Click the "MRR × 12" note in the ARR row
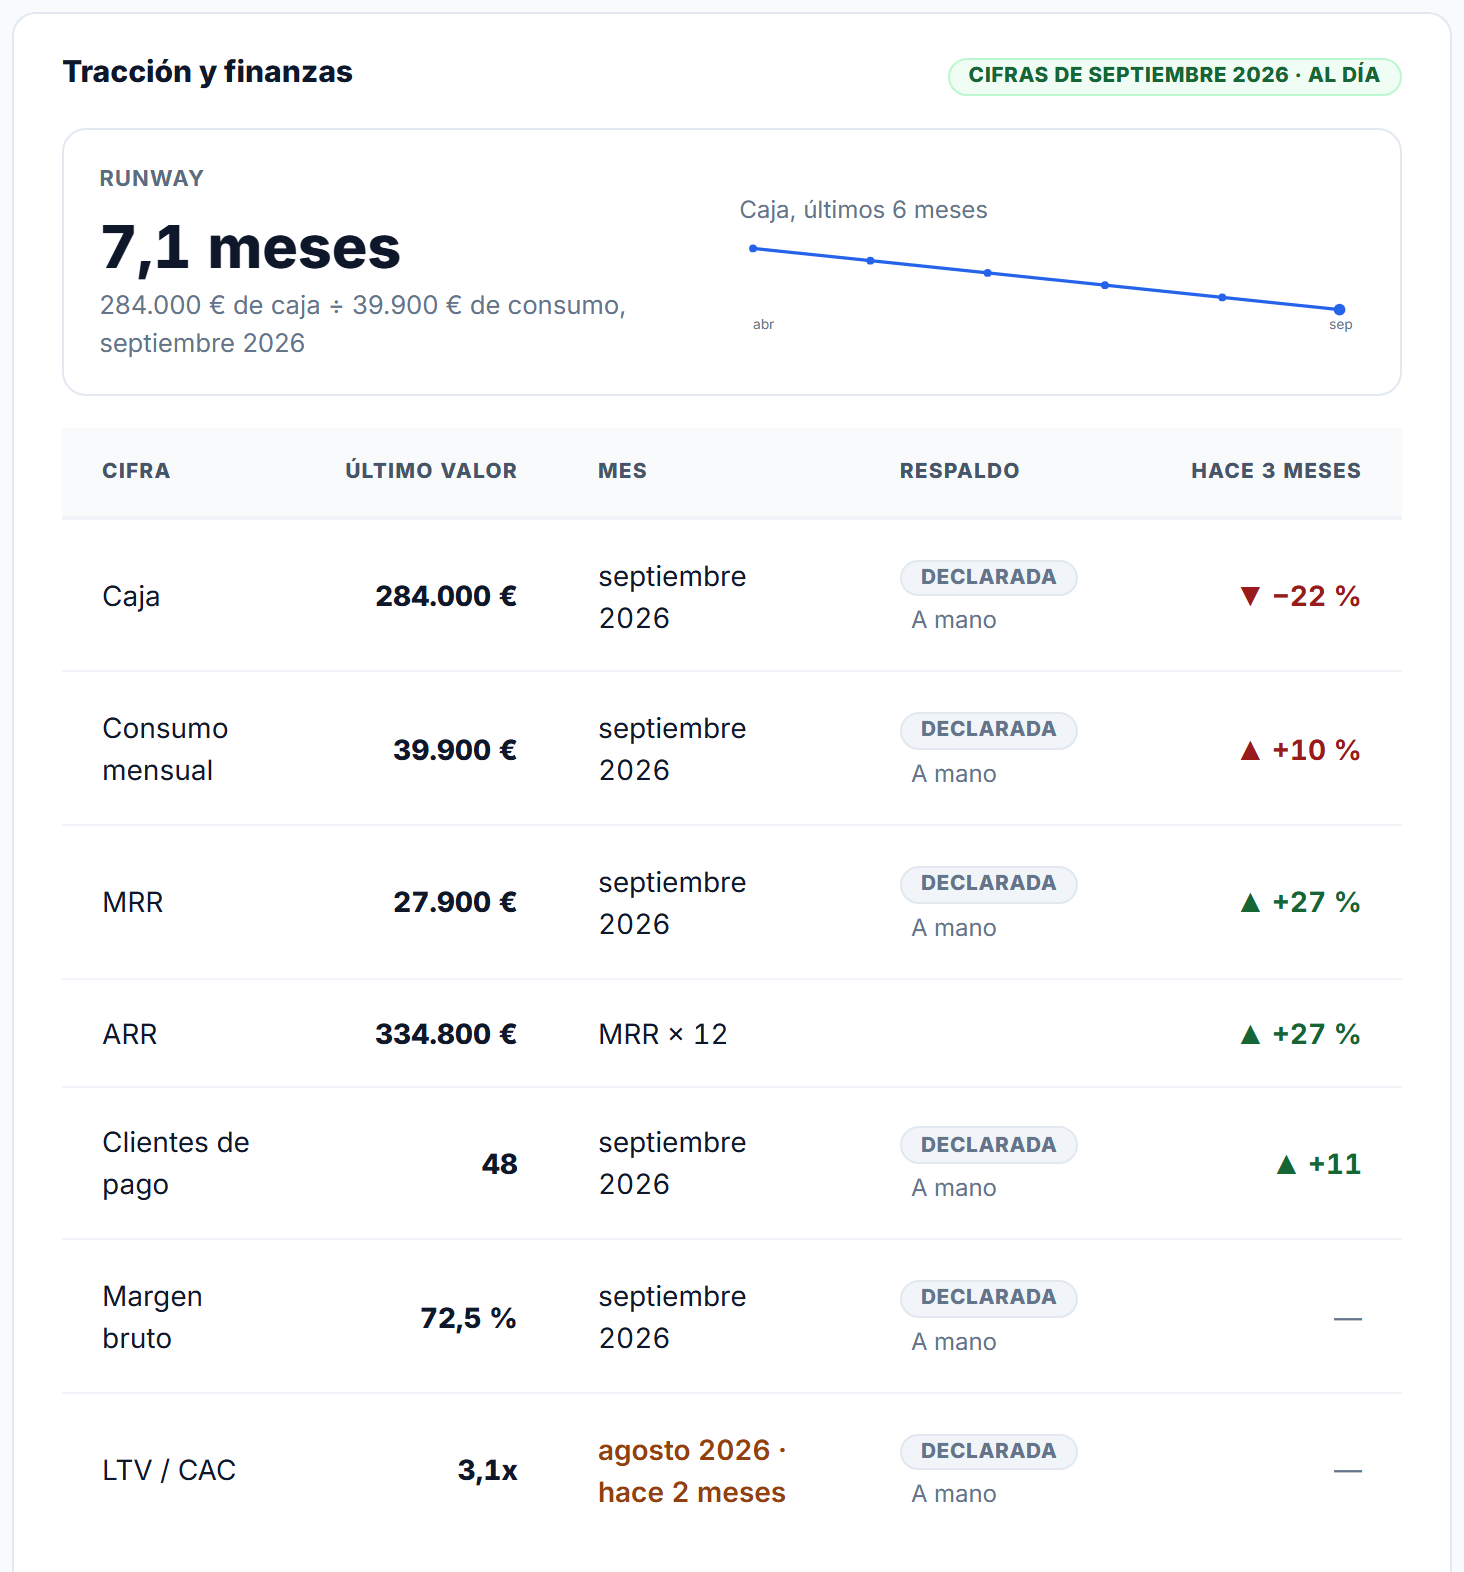This screenshot has width=1464, height=1572. (663, 1035)
